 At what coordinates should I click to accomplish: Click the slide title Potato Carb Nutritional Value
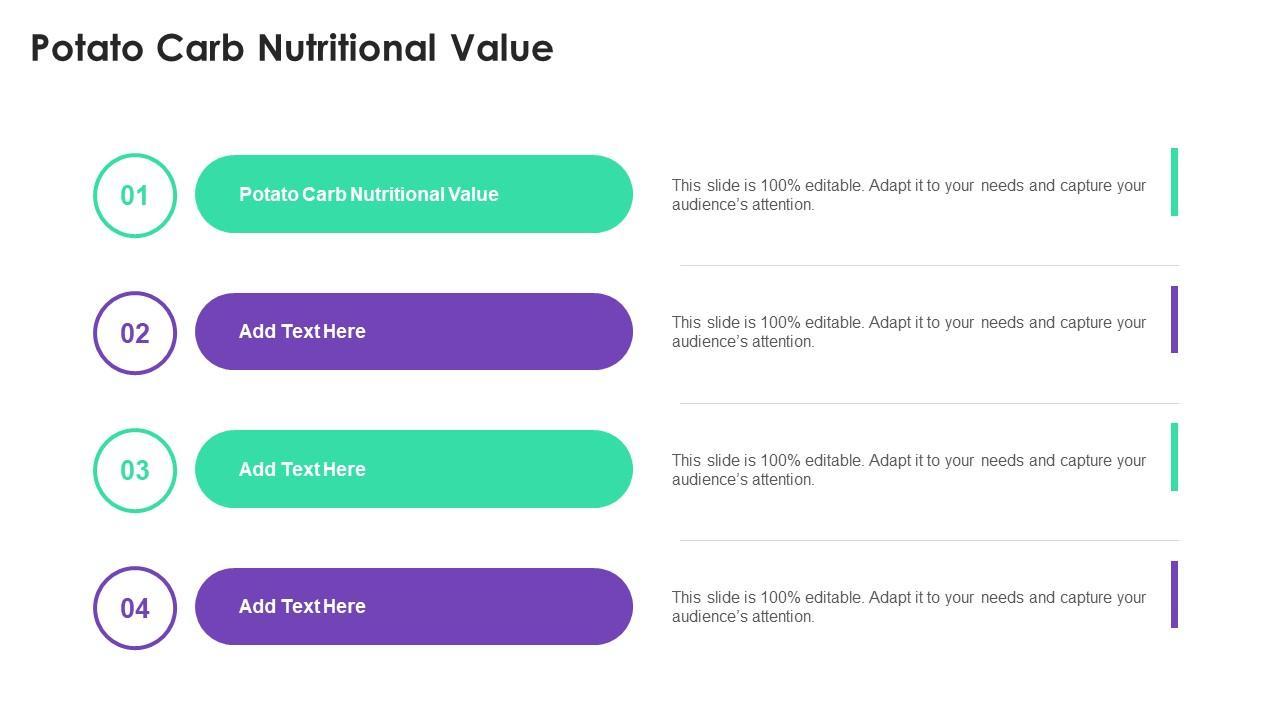[x=292, y=48]
